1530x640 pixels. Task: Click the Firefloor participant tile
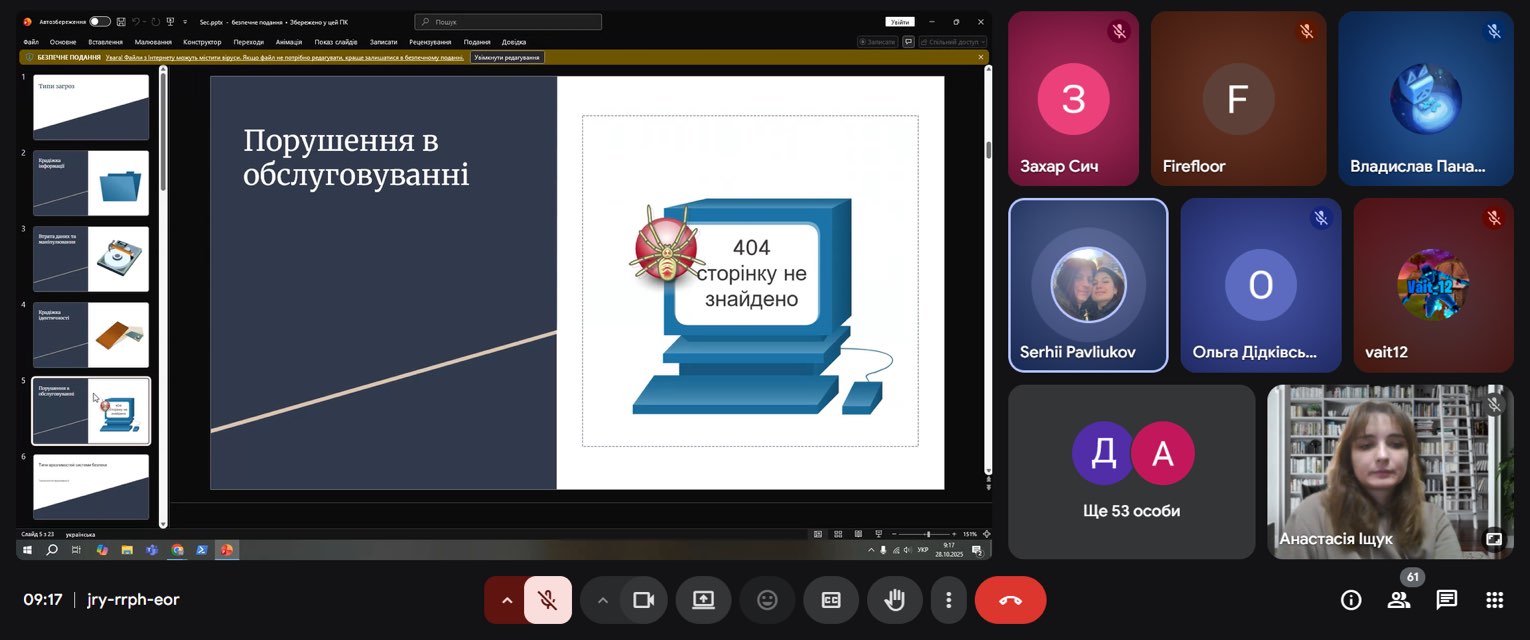click(1238, 98)
